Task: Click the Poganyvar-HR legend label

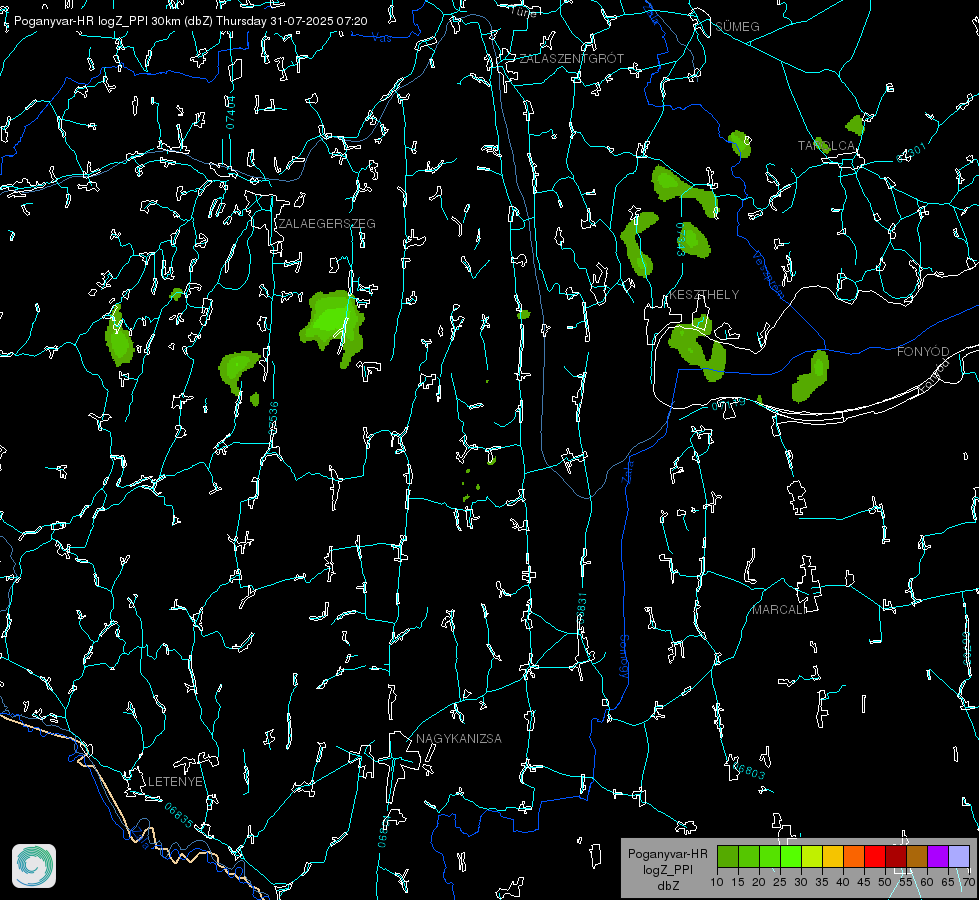Action: (667, 854)
